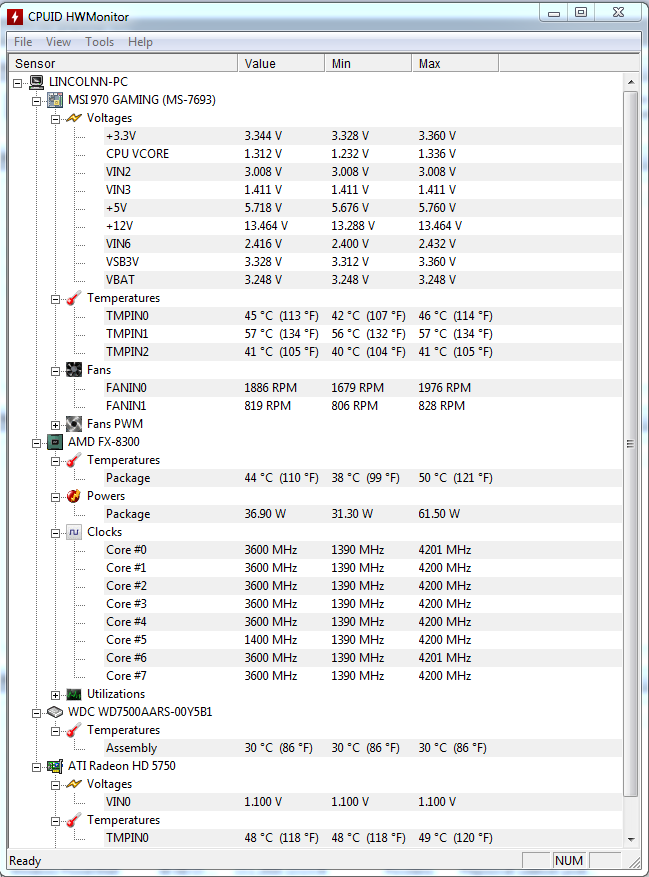
Task: Click the Sensor column header
Action: [123, 63]
